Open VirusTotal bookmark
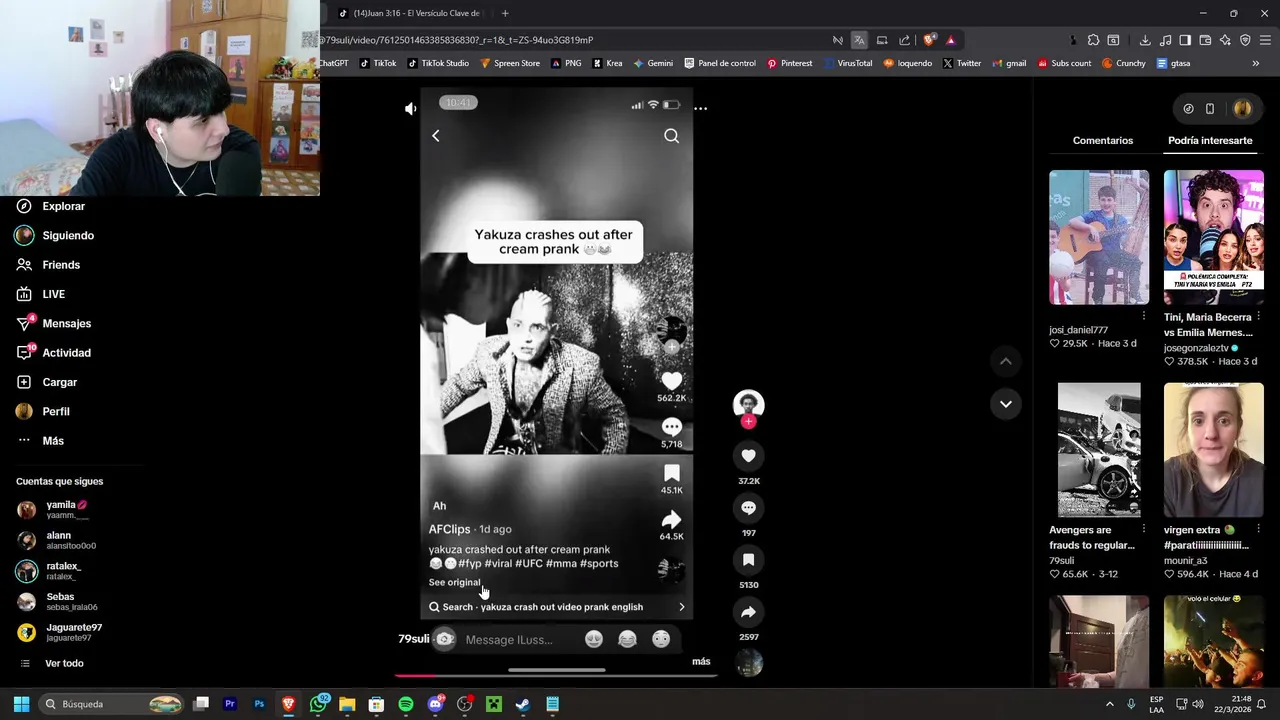This screenshot has width=1280, height=720. coord(847,63)
